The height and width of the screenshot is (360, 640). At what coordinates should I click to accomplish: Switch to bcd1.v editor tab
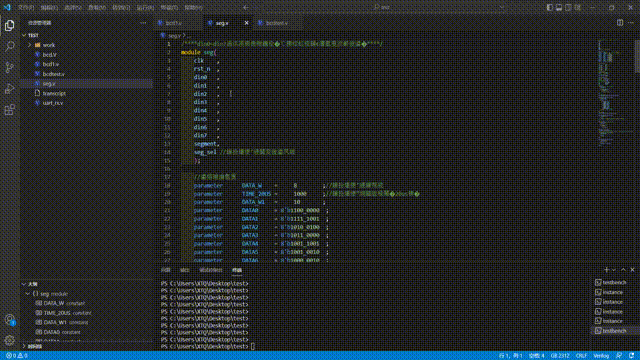click(178, 23)
